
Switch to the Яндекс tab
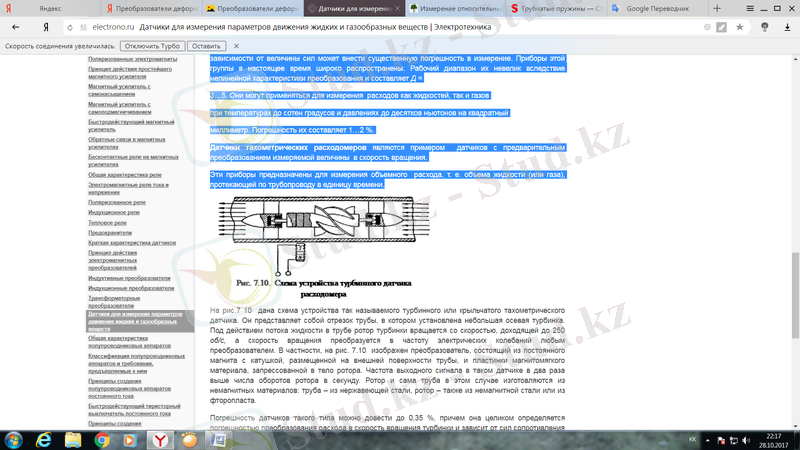coord(50,9)
